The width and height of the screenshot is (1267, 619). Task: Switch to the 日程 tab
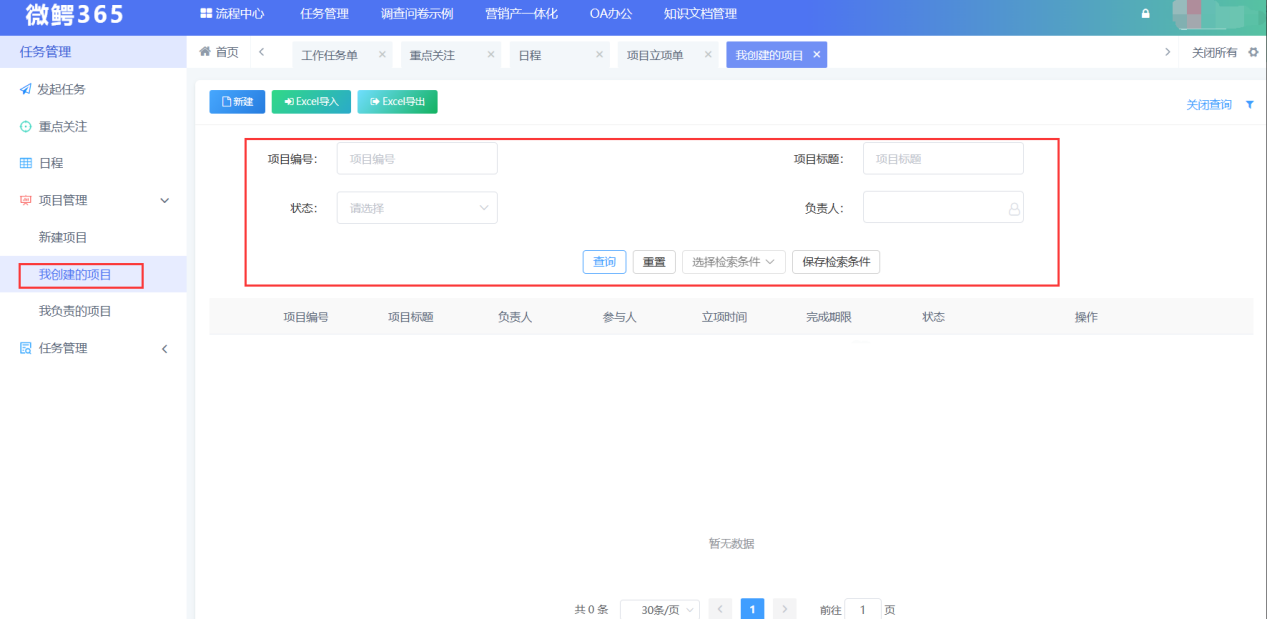click(531, 54)
